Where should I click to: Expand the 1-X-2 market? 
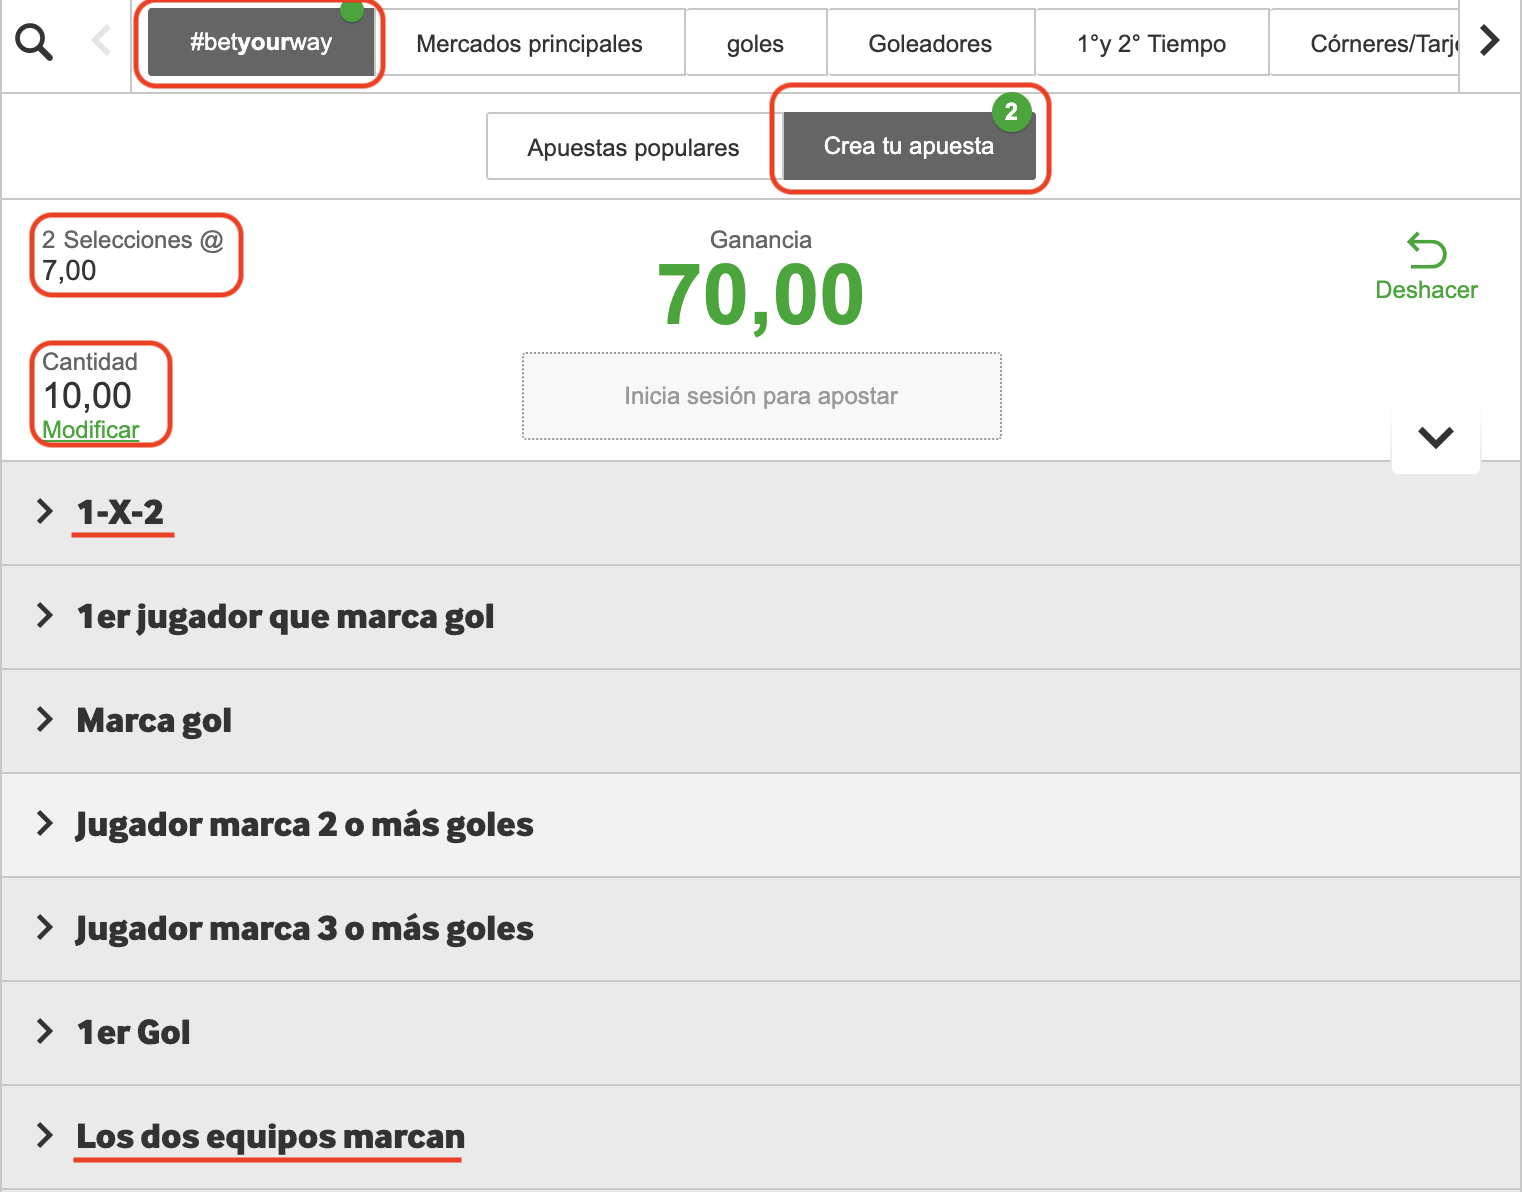pyautogui.click(x=120, y=512)
